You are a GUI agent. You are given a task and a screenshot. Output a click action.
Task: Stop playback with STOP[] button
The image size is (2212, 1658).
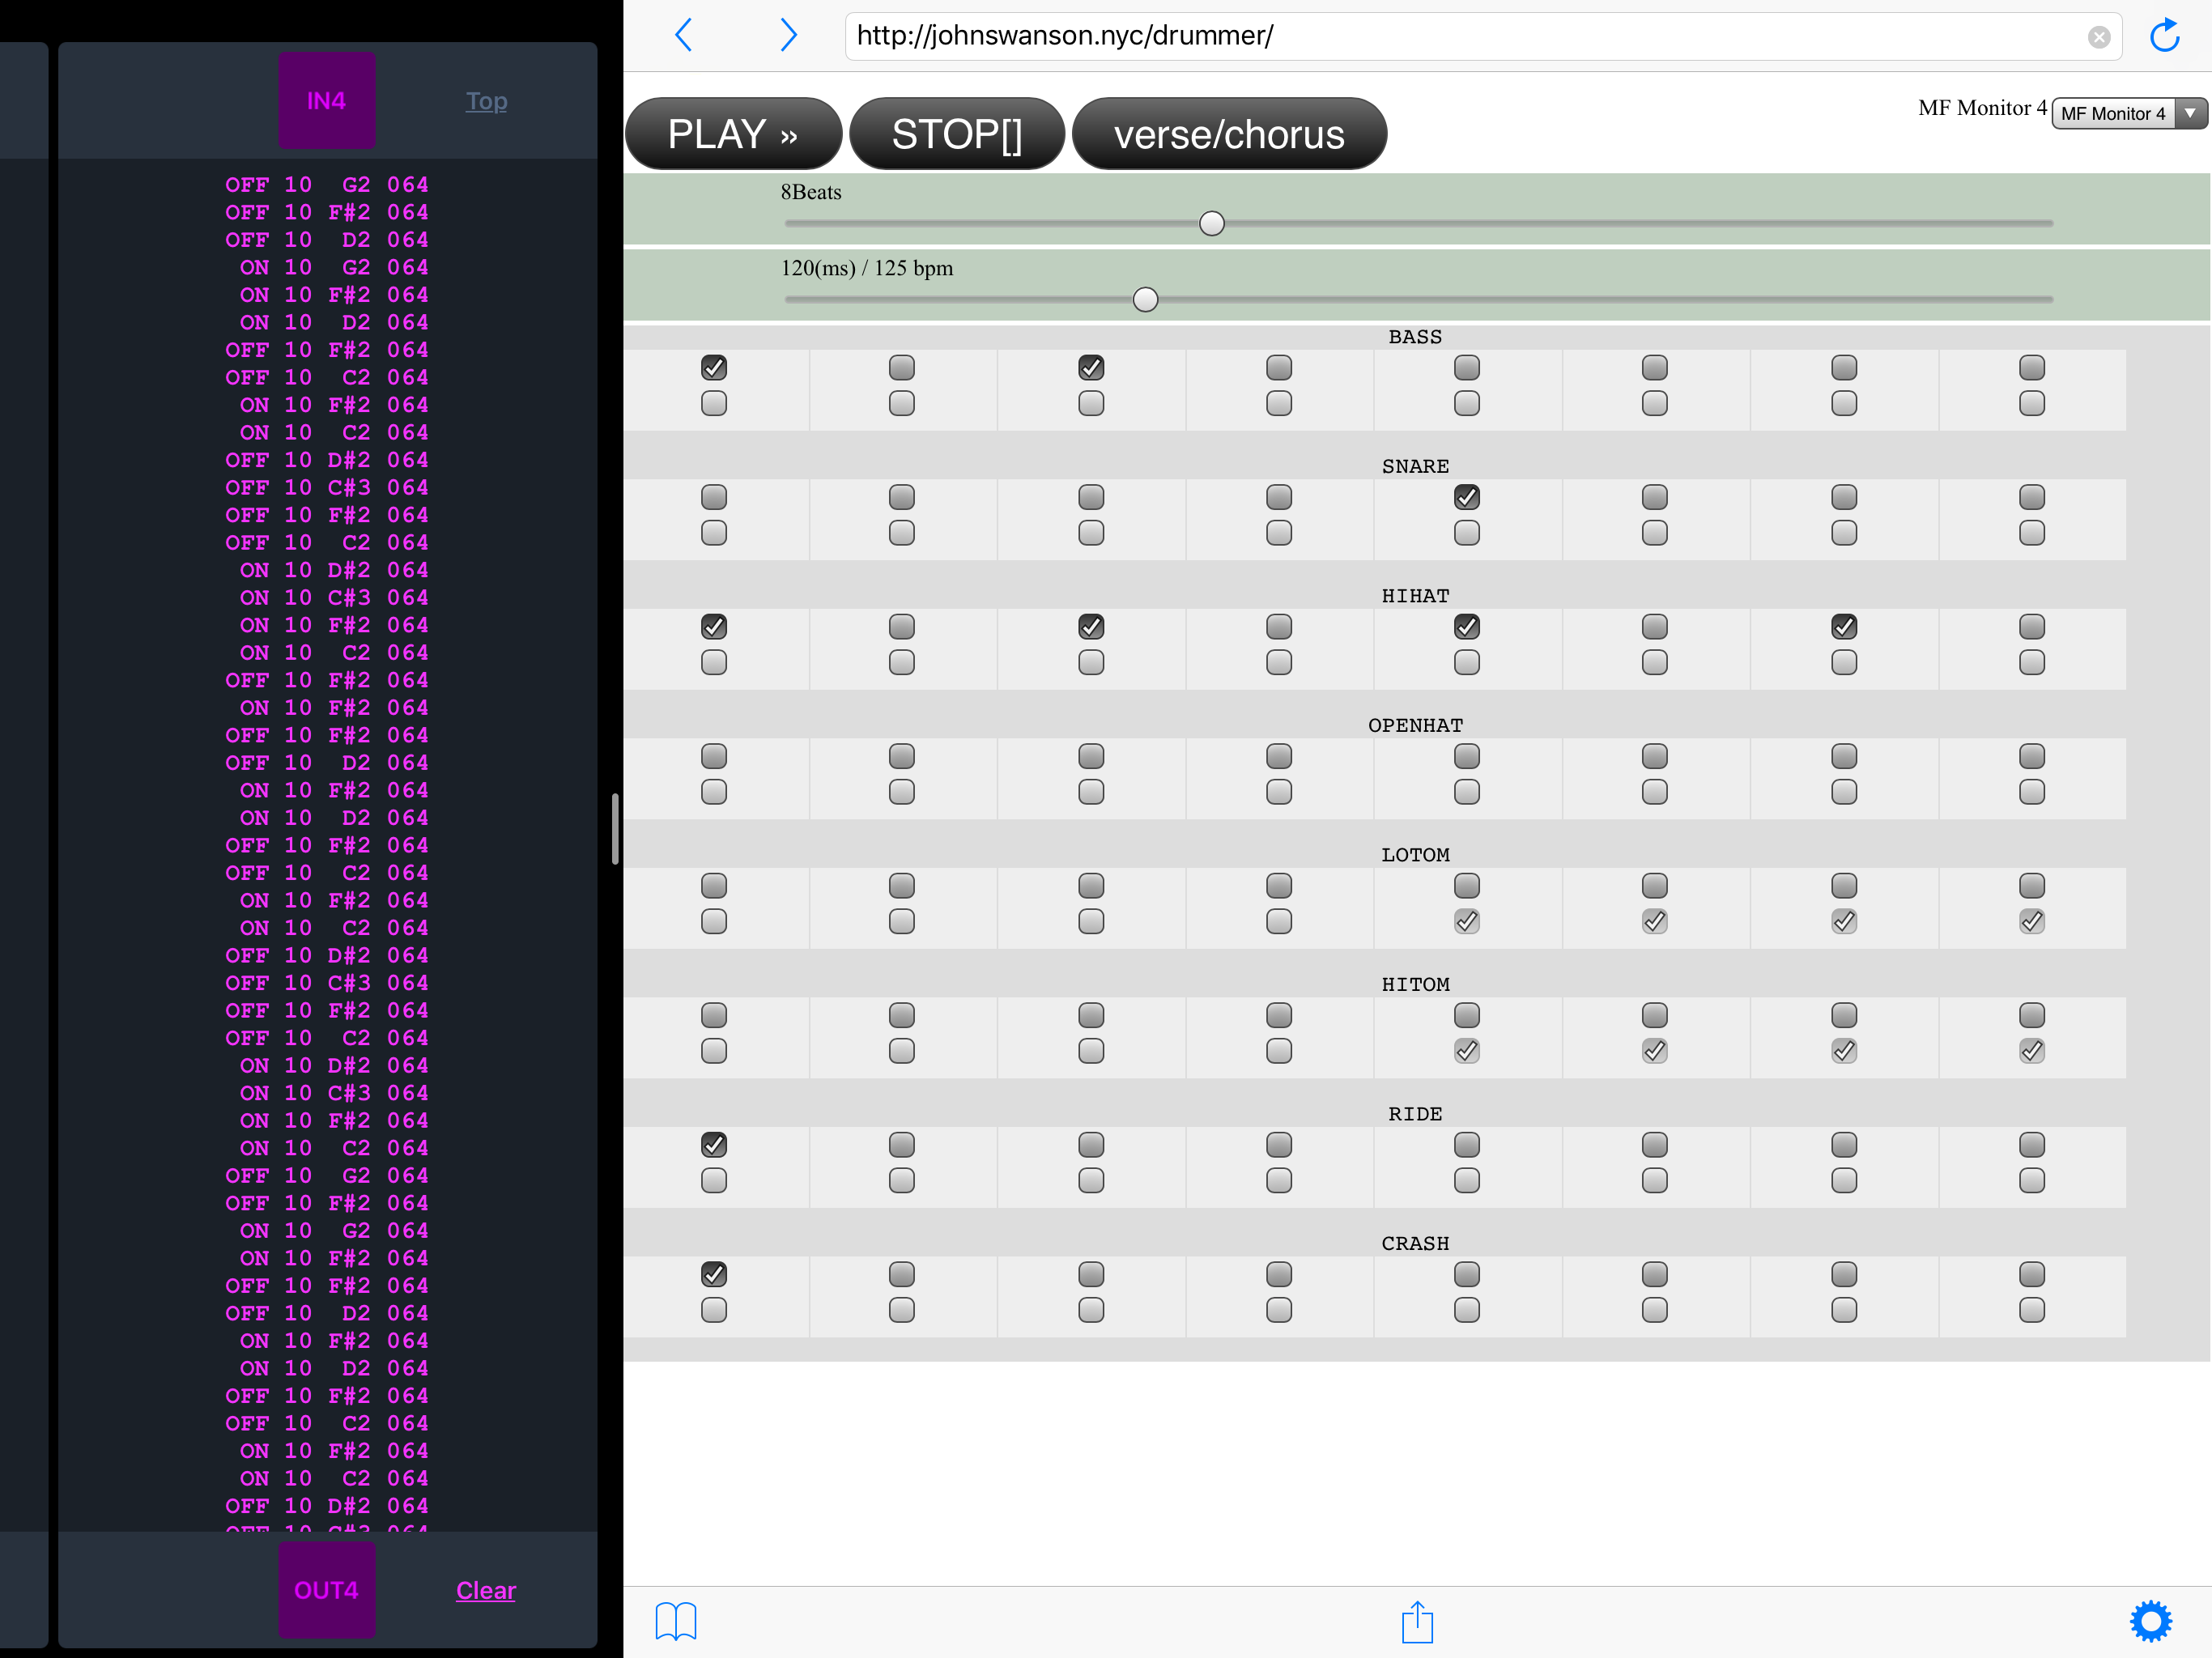coord(956,134)
